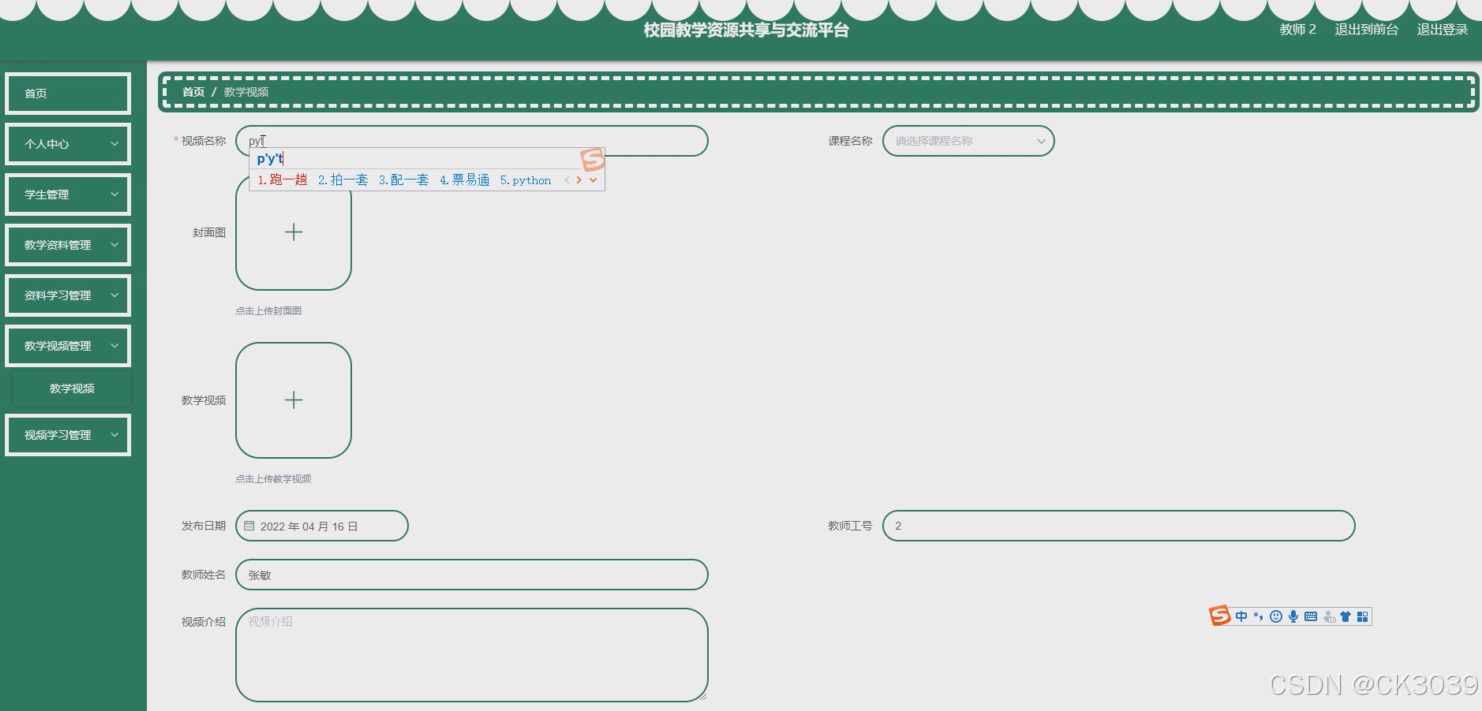Viewport: 1482px width, 711px height.
Task: Click 退出到前台 in the header
Action: (1366, 30)
